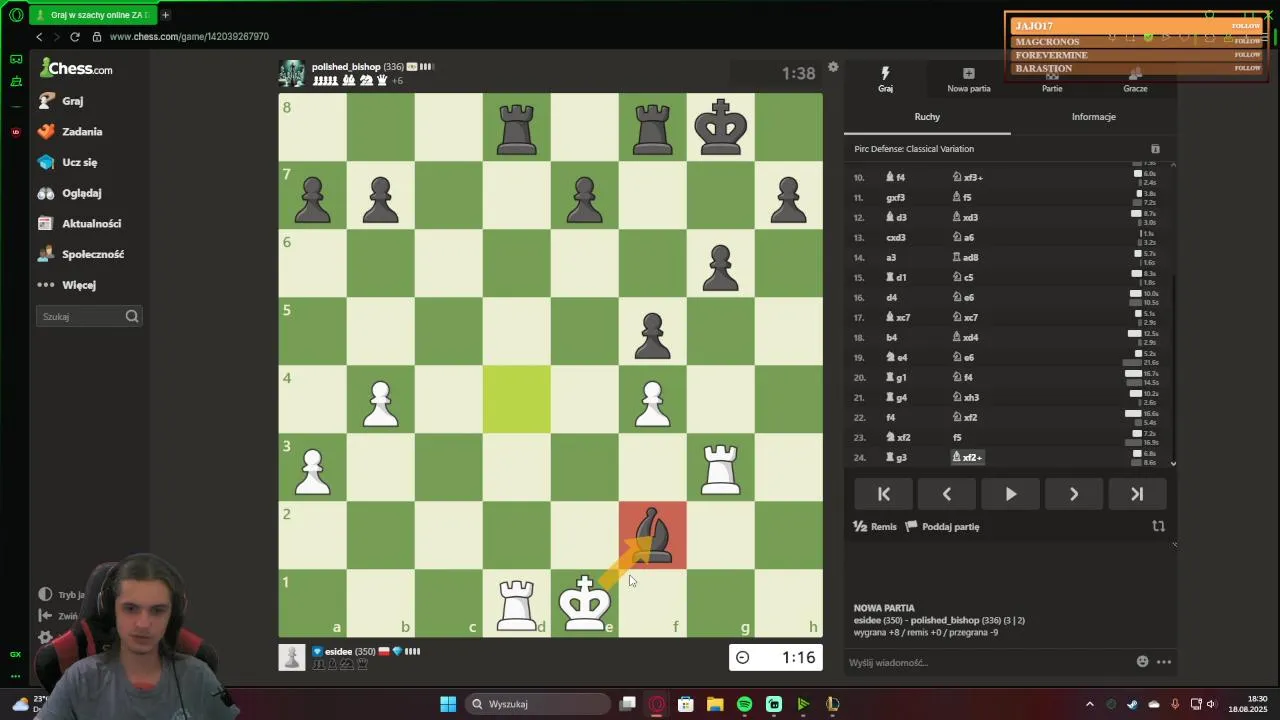The width and height of the screenshot is (1280, 720).
Task: Open Windows Start menu
Action: tap(448, 704)
